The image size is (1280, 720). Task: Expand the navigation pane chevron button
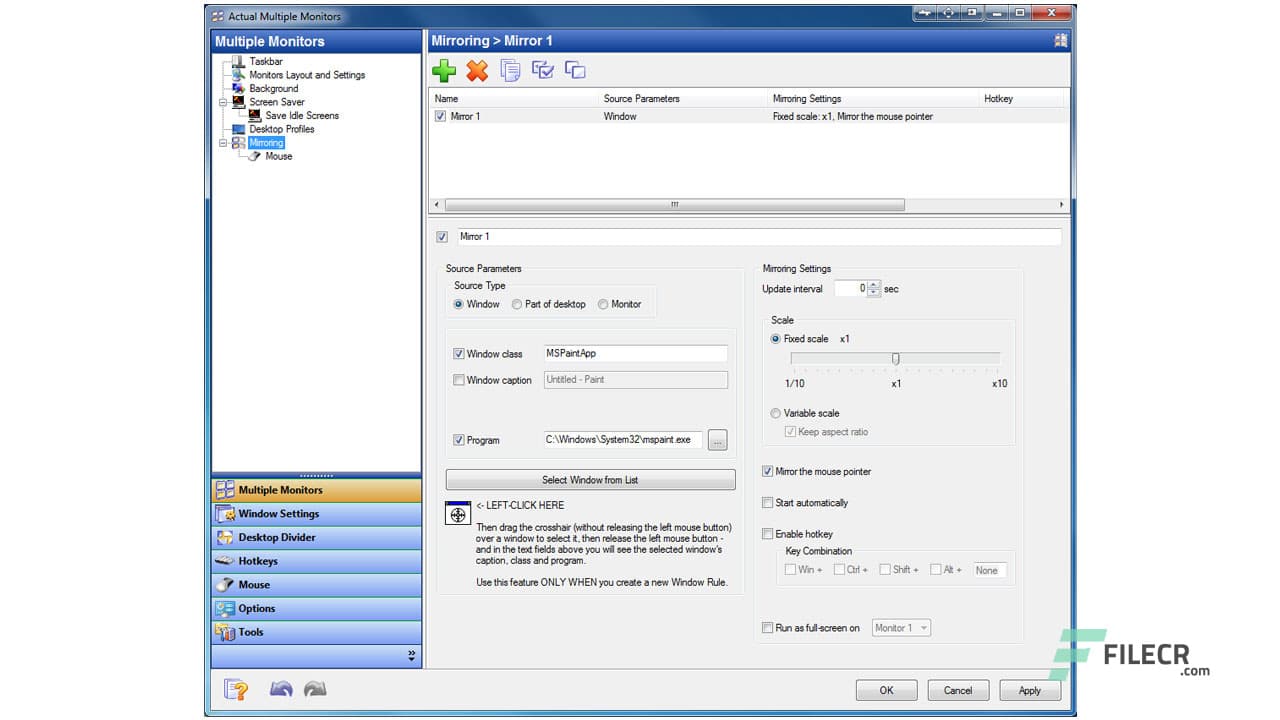tap(411, 656)
